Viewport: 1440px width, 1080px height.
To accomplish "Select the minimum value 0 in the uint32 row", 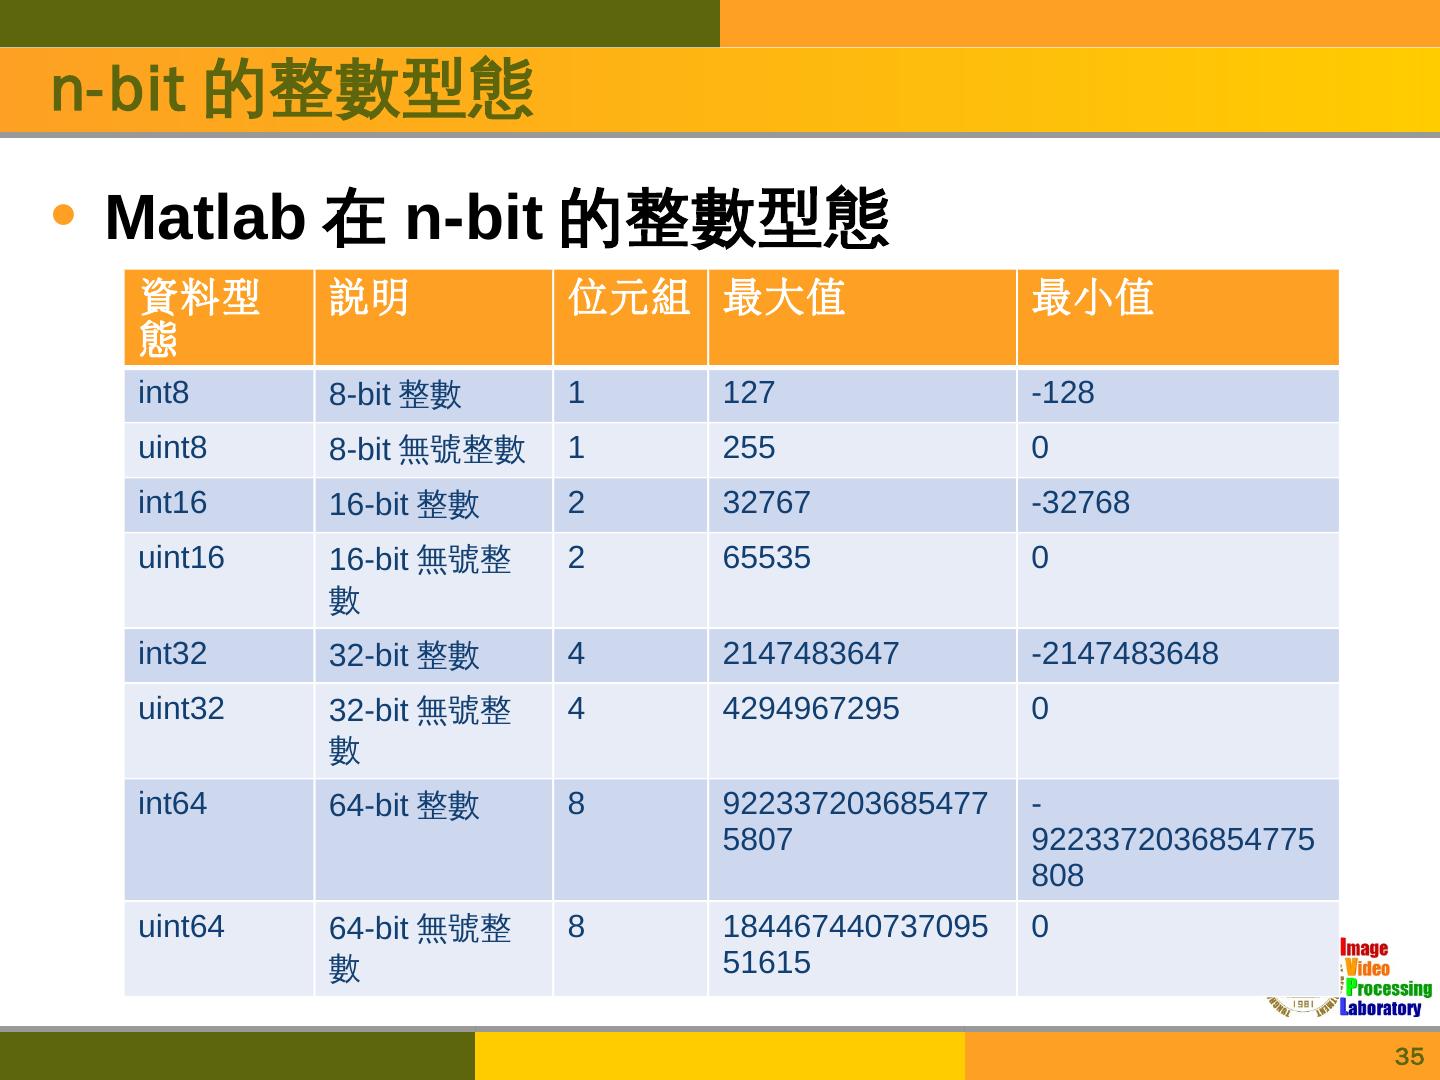I will tap(1040, 709).
